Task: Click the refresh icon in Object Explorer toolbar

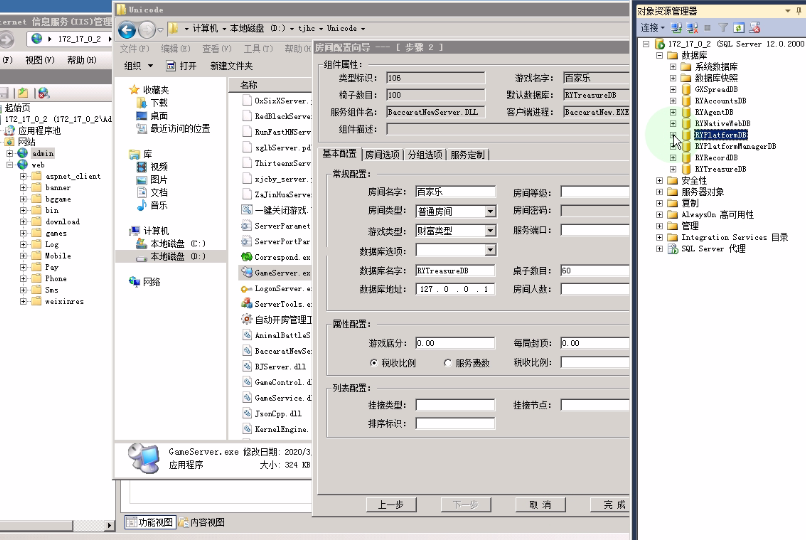Action: 738,28
